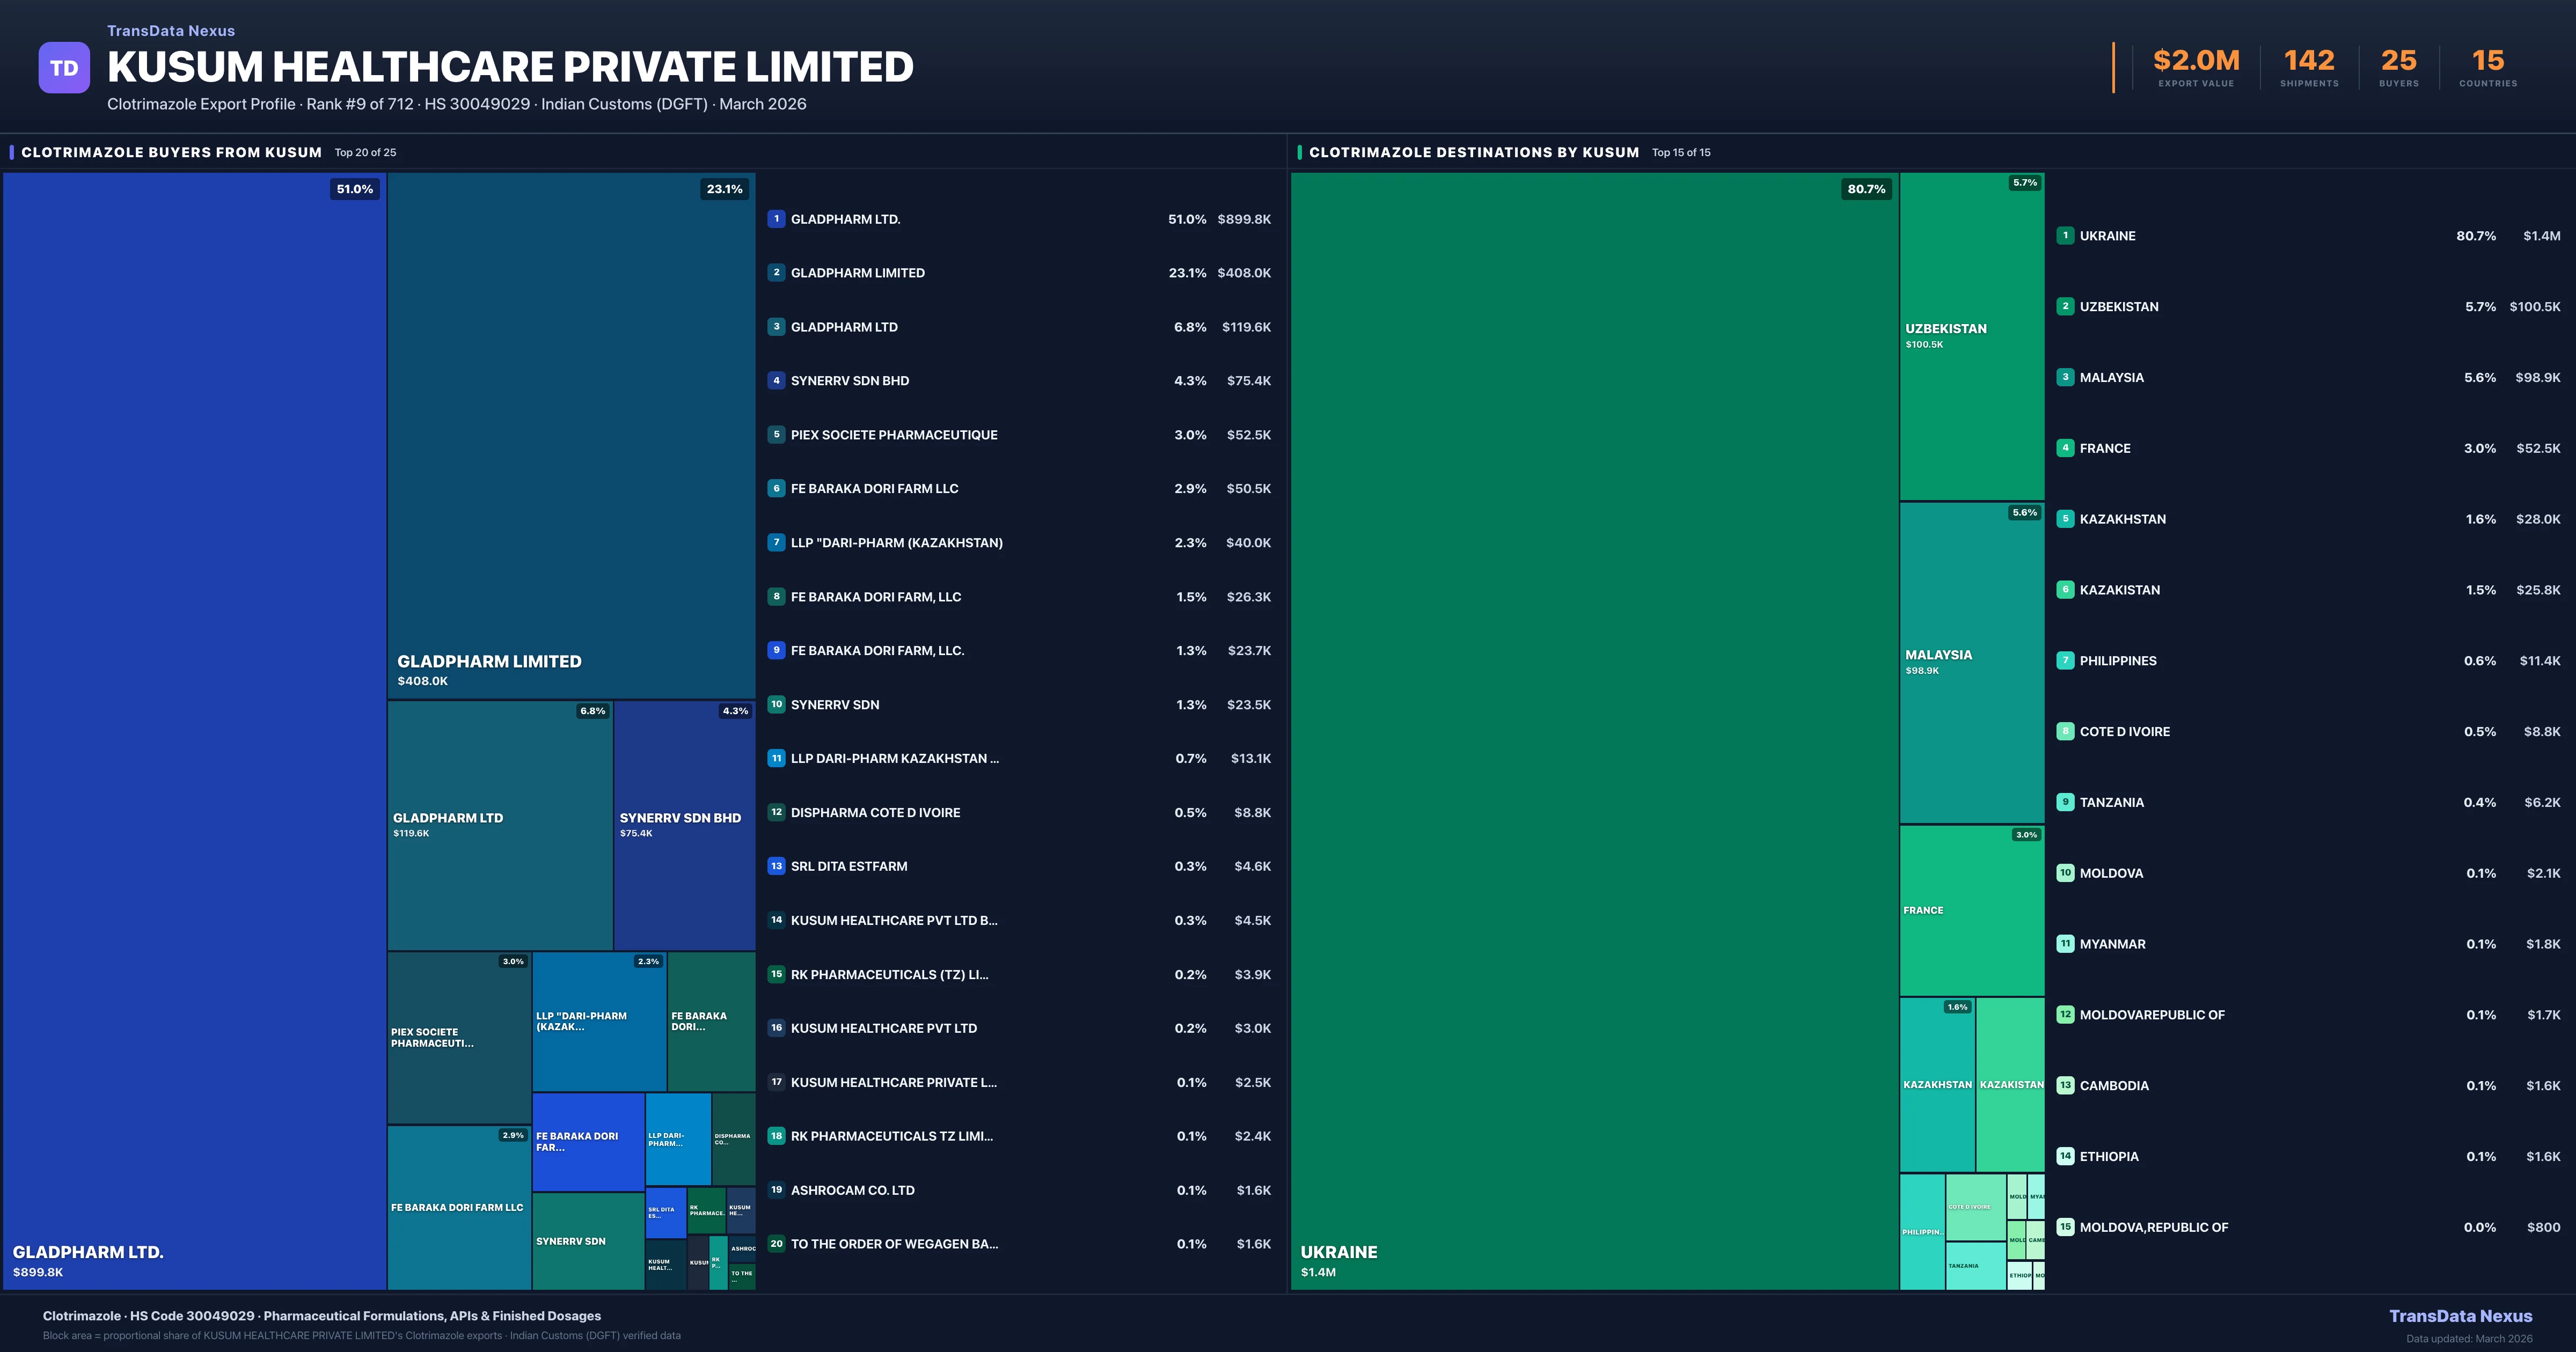Viewport: 2576px width, 1352px height.
Task: Click rank 7 badge beside PHILIPPINES
Action: point(2065,661)
